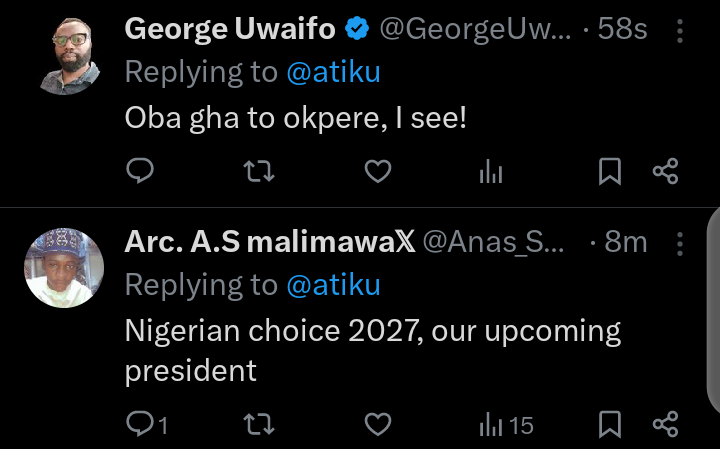Reply to George Uwaifo's tweet
This screenshot has height=449, width=720.
140,172
